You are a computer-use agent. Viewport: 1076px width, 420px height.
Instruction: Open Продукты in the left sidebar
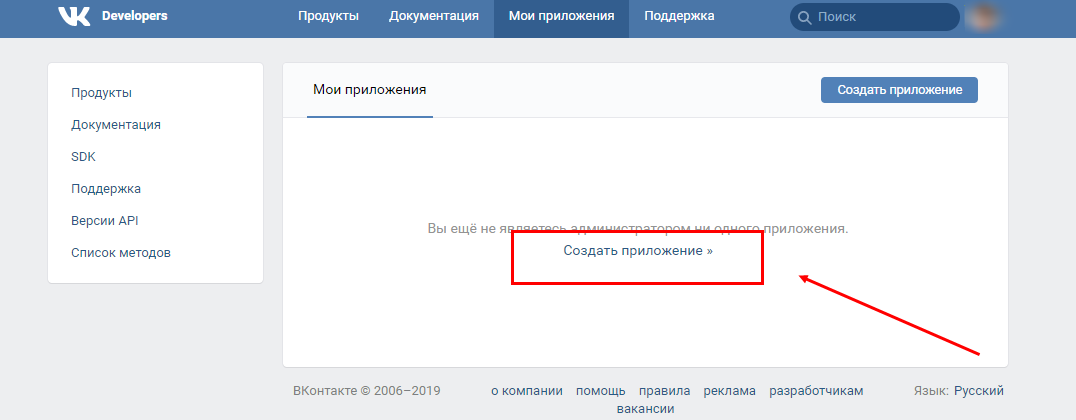click(x=102, y=93)
